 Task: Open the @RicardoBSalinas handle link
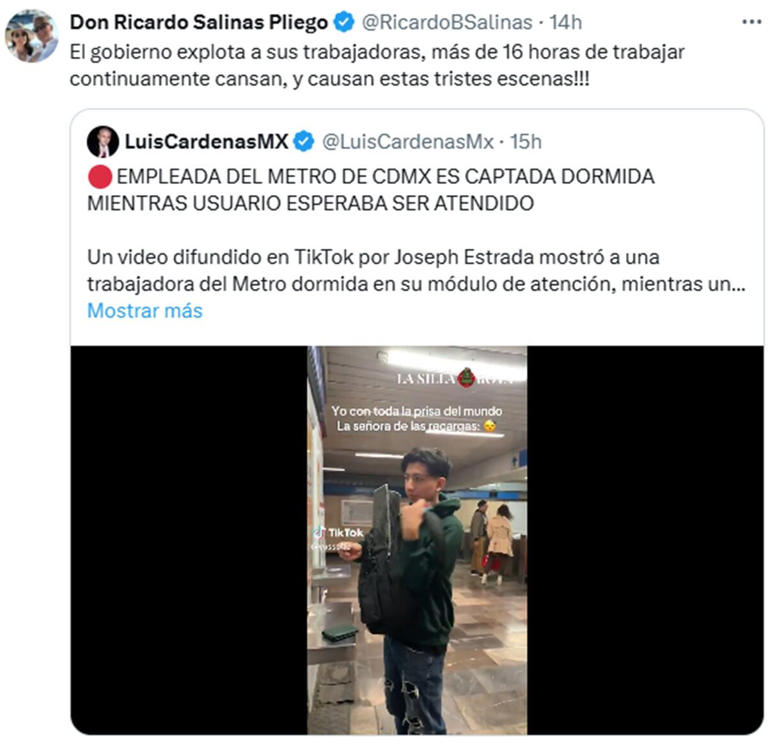(447, 22)
